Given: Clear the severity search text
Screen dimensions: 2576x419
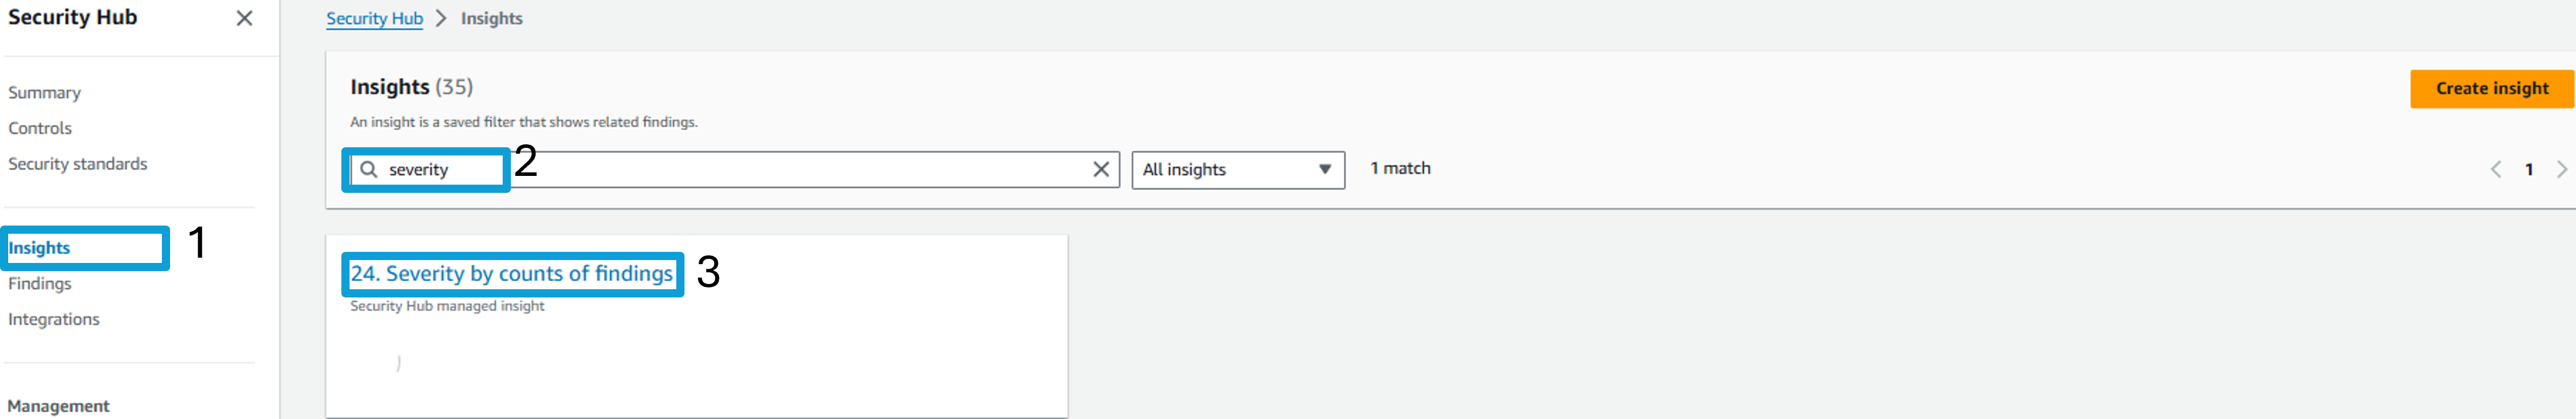Looking at the screenshot, I should [x=1101, y=170].
